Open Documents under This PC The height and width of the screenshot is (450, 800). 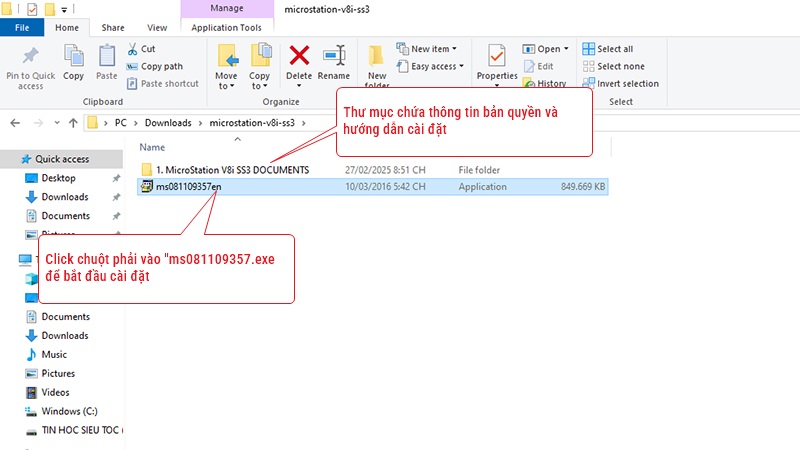point(65,317)
